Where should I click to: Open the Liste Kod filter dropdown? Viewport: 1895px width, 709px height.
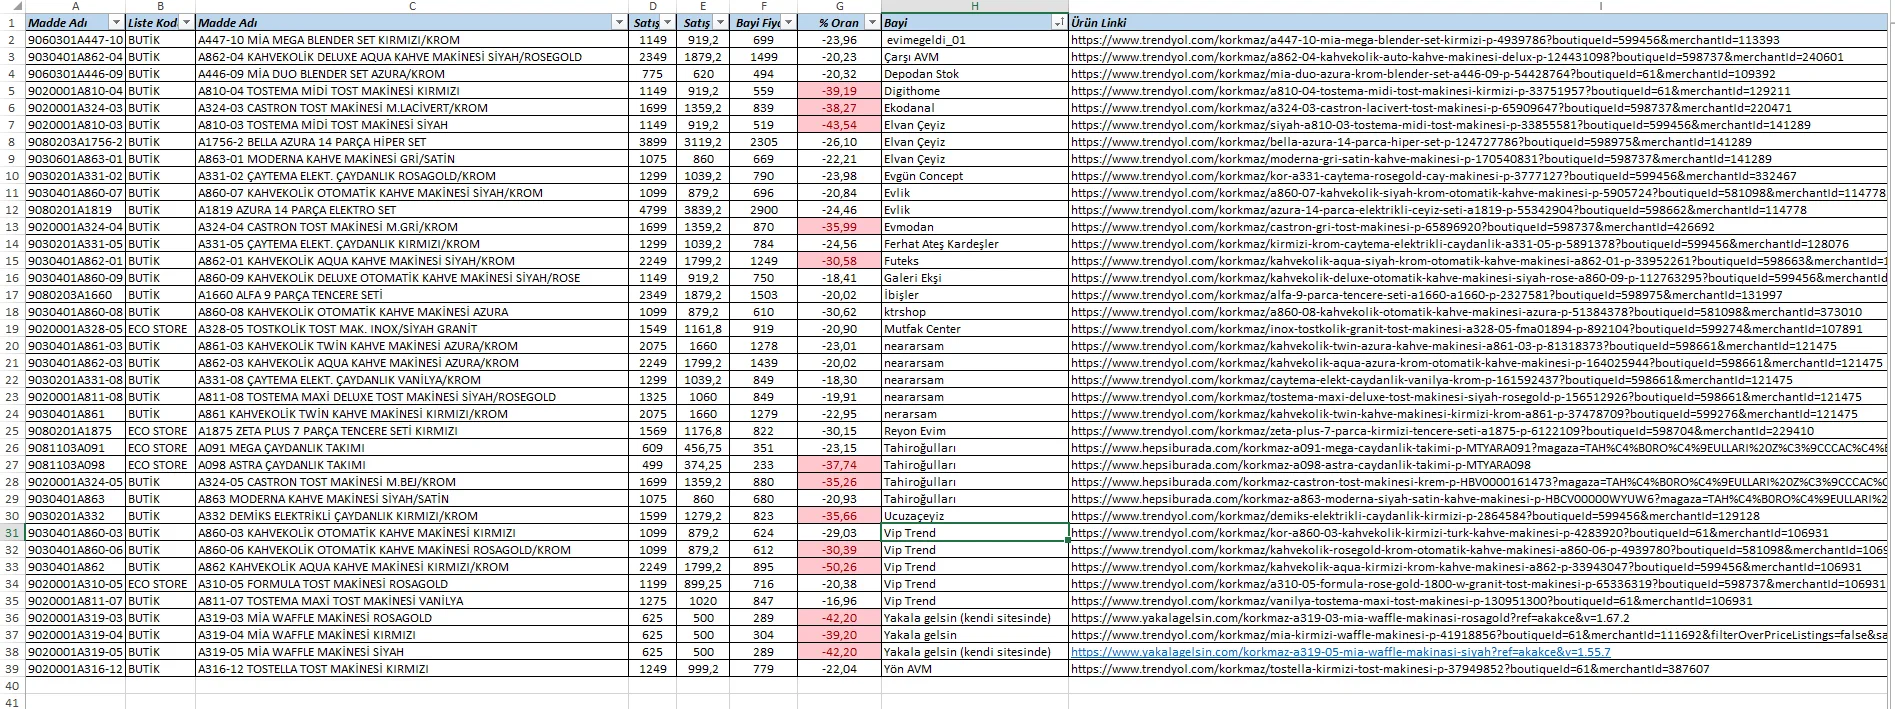(x=187, y=22)
